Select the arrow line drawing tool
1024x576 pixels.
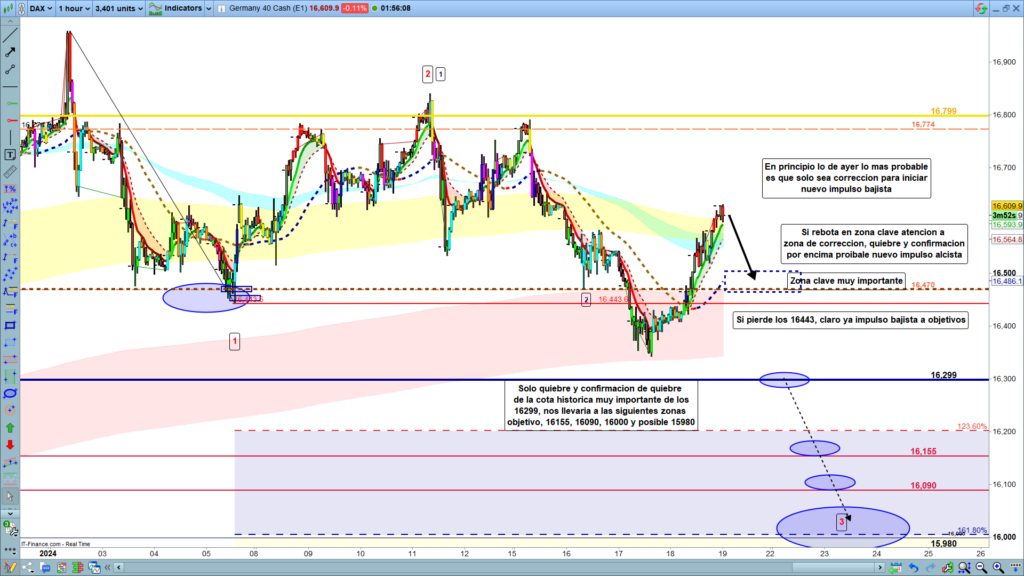10,49
